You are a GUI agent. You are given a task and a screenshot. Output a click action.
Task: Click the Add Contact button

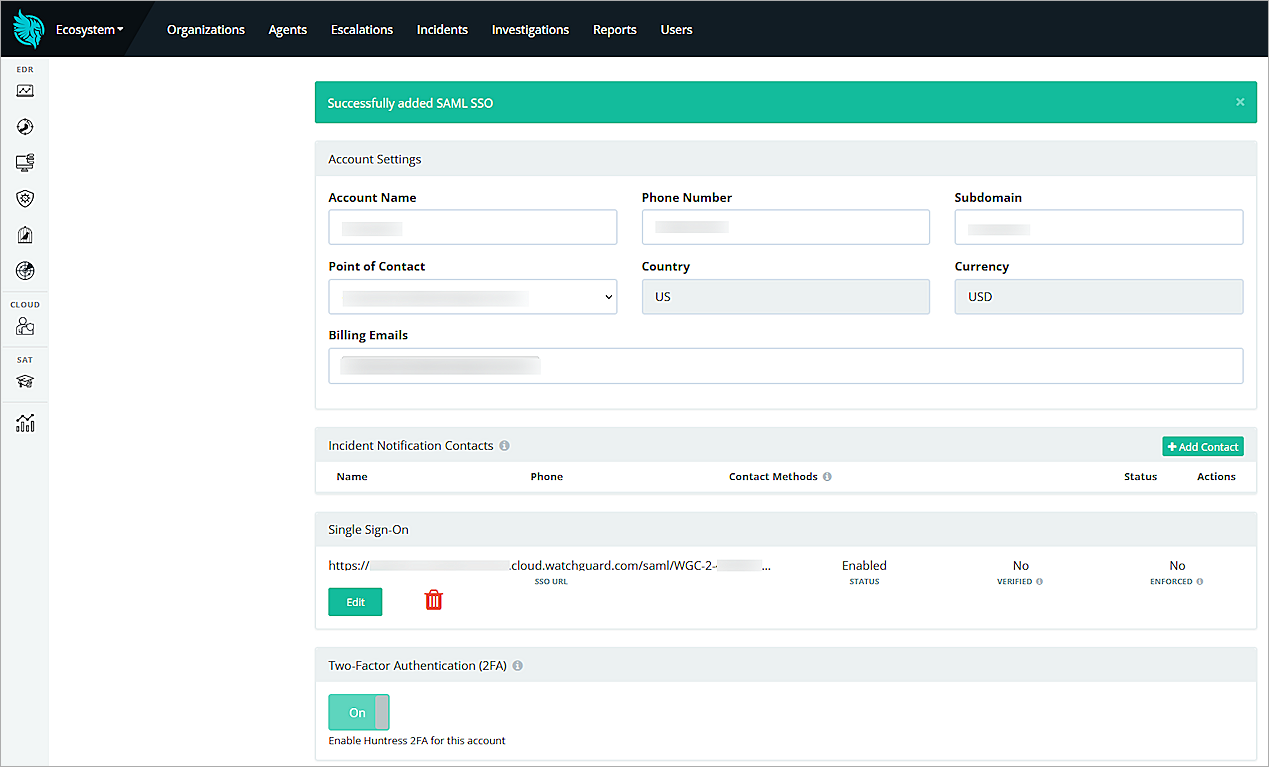(x=1202, y=445)
